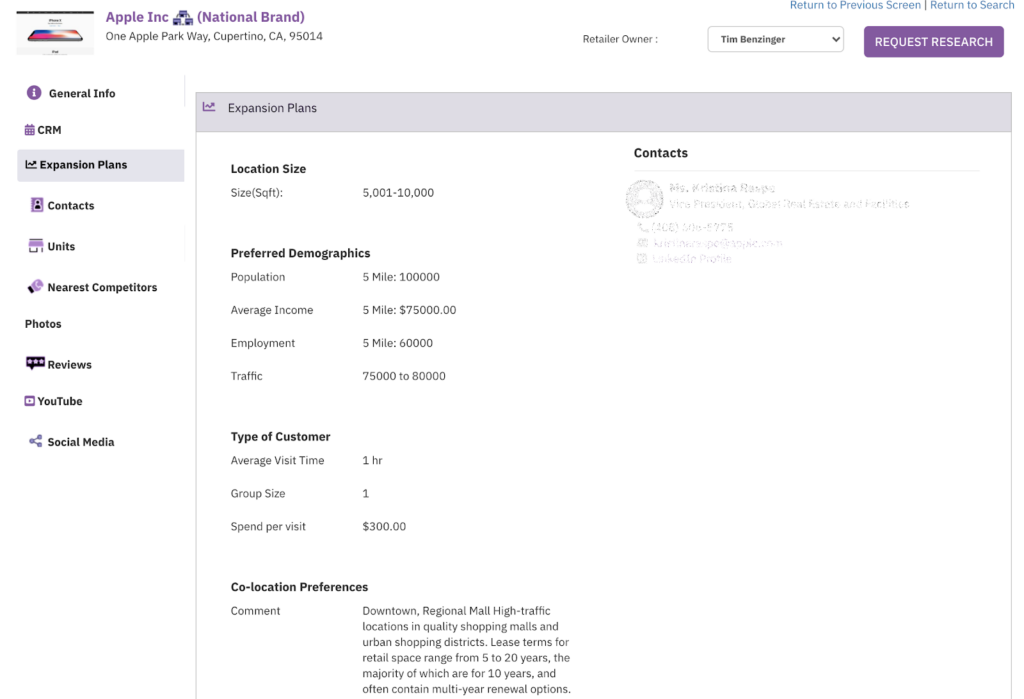Click the contact phone number
Viewport: 1024px width, 699px height.
coord(692,227)
